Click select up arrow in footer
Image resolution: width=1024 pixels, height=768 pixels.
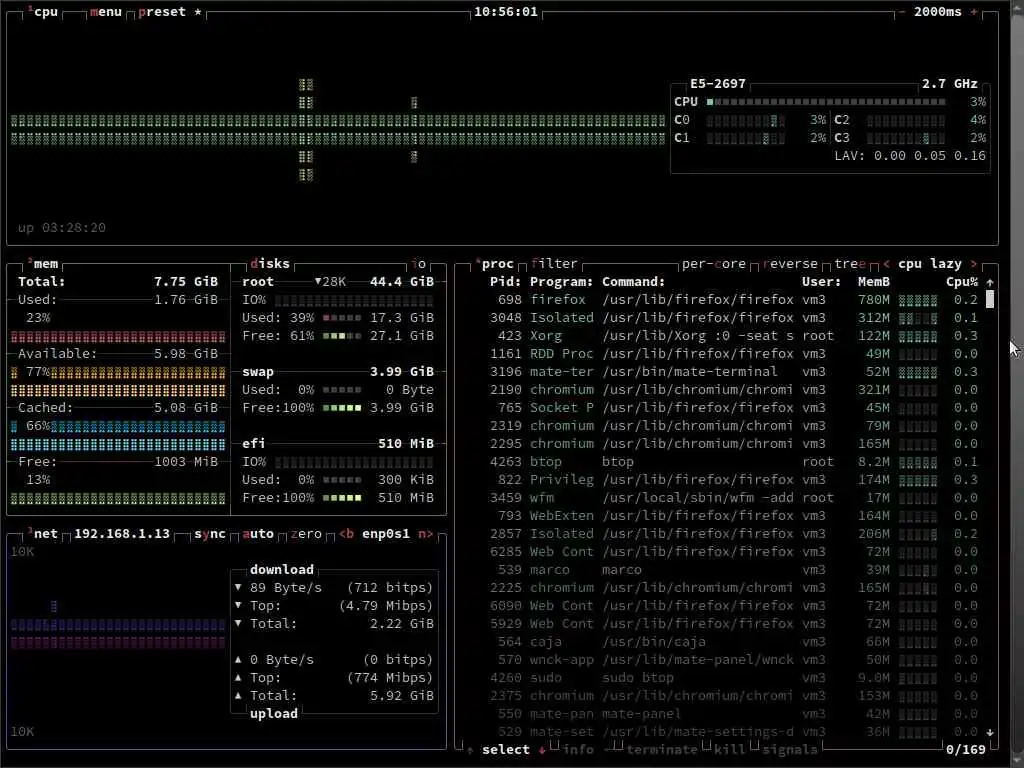coord(470,750)
